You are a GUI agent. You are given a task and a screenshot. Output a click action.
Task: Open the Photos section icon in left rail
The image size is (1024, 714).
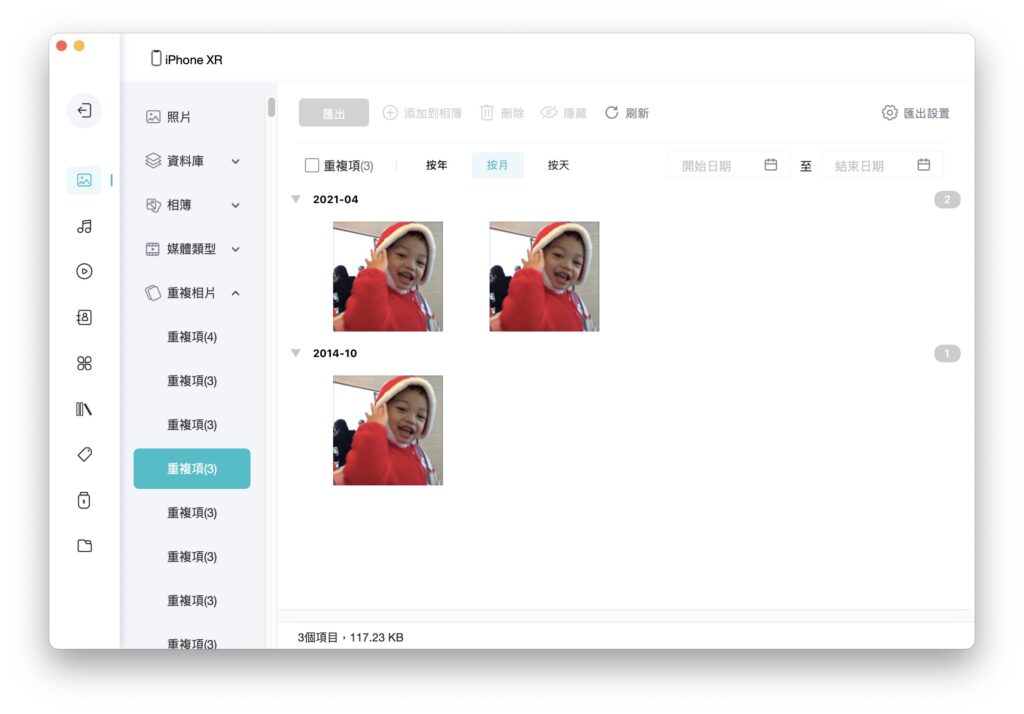click(84, 180)
